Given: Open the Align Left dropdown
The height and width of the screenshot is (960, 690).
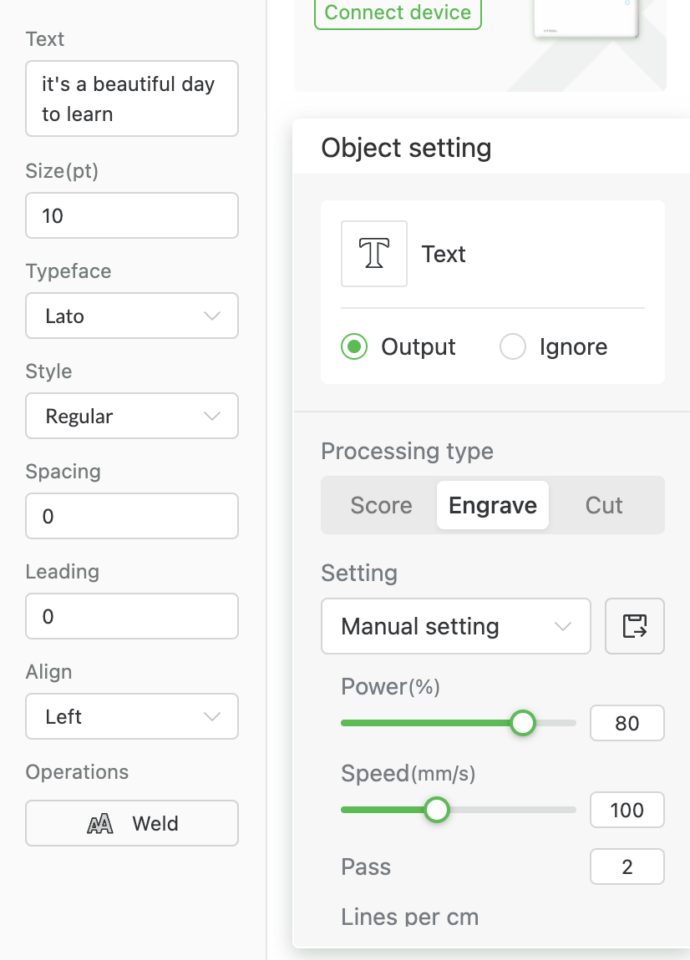Looking at the screenshot, I should pyautogui.click(x=132, y=717).
